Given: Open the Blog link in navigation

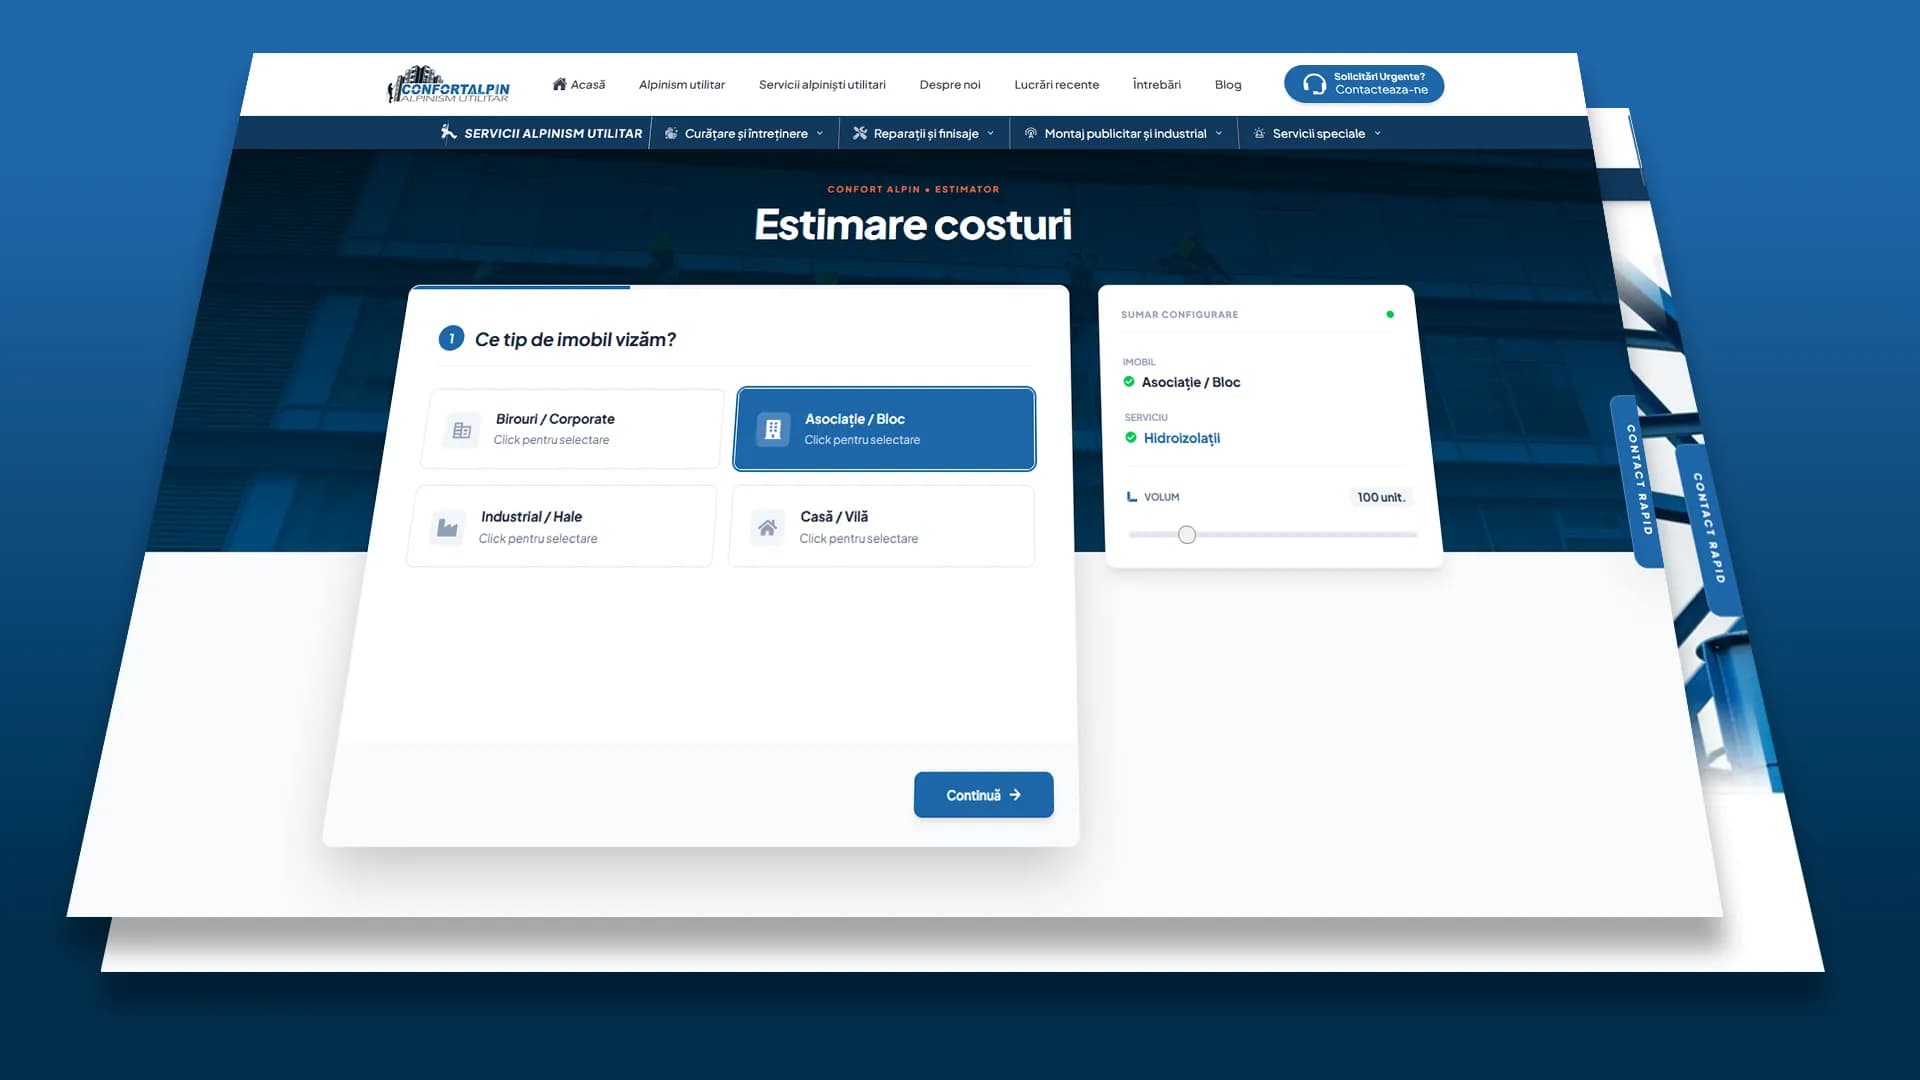Looking at the screenshot, I should coord(1228,84).
